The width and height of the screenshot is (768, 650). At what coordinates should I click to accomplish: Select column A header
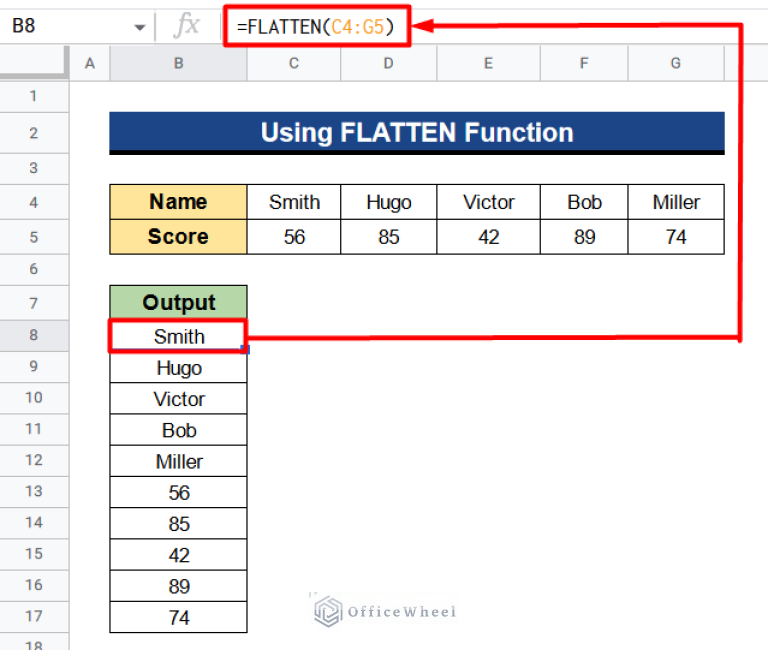(x=89, y=64)
